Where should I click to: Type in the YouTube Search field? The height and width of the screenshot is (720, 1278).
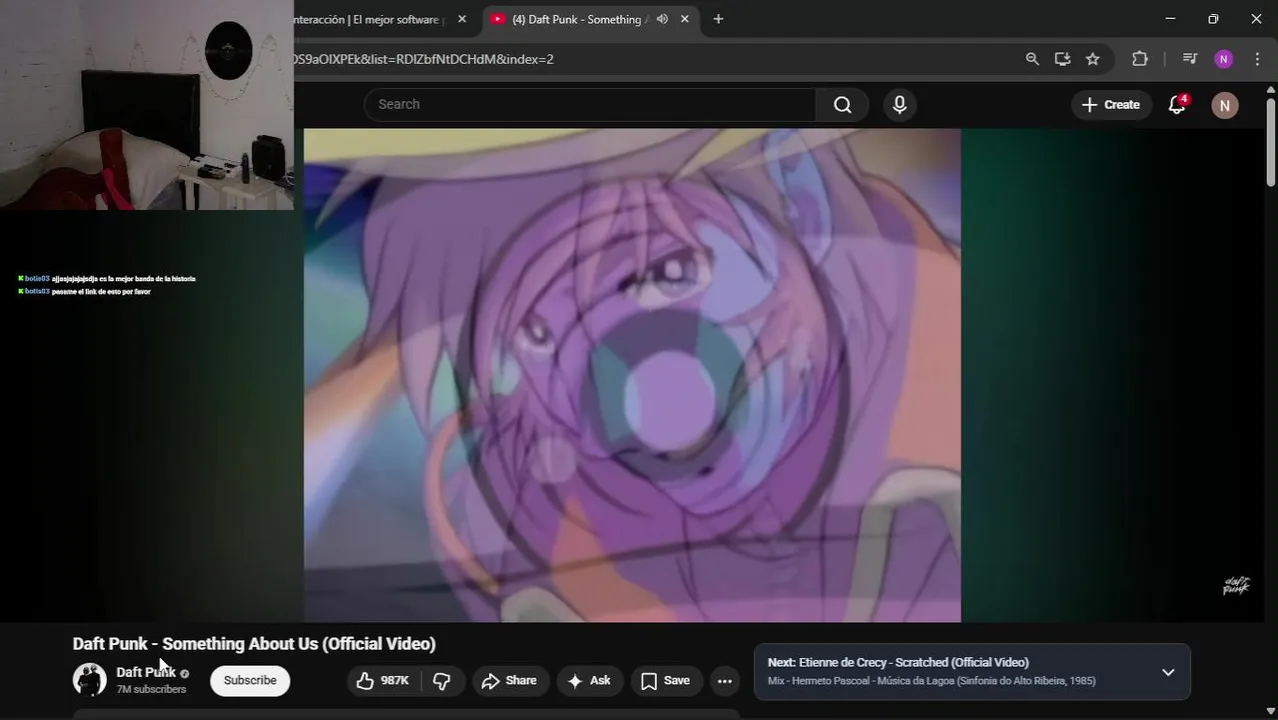tap(590, 105)
